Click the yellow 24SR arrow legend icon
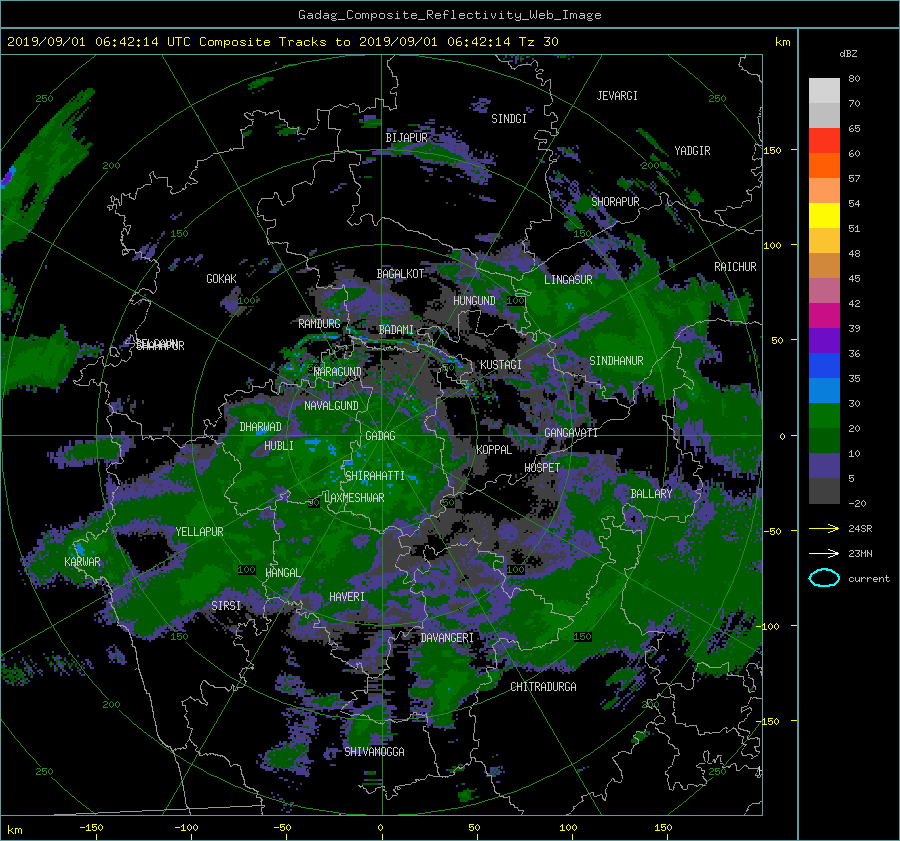This screenshot has height=841, width=900. tap(824, 528)
